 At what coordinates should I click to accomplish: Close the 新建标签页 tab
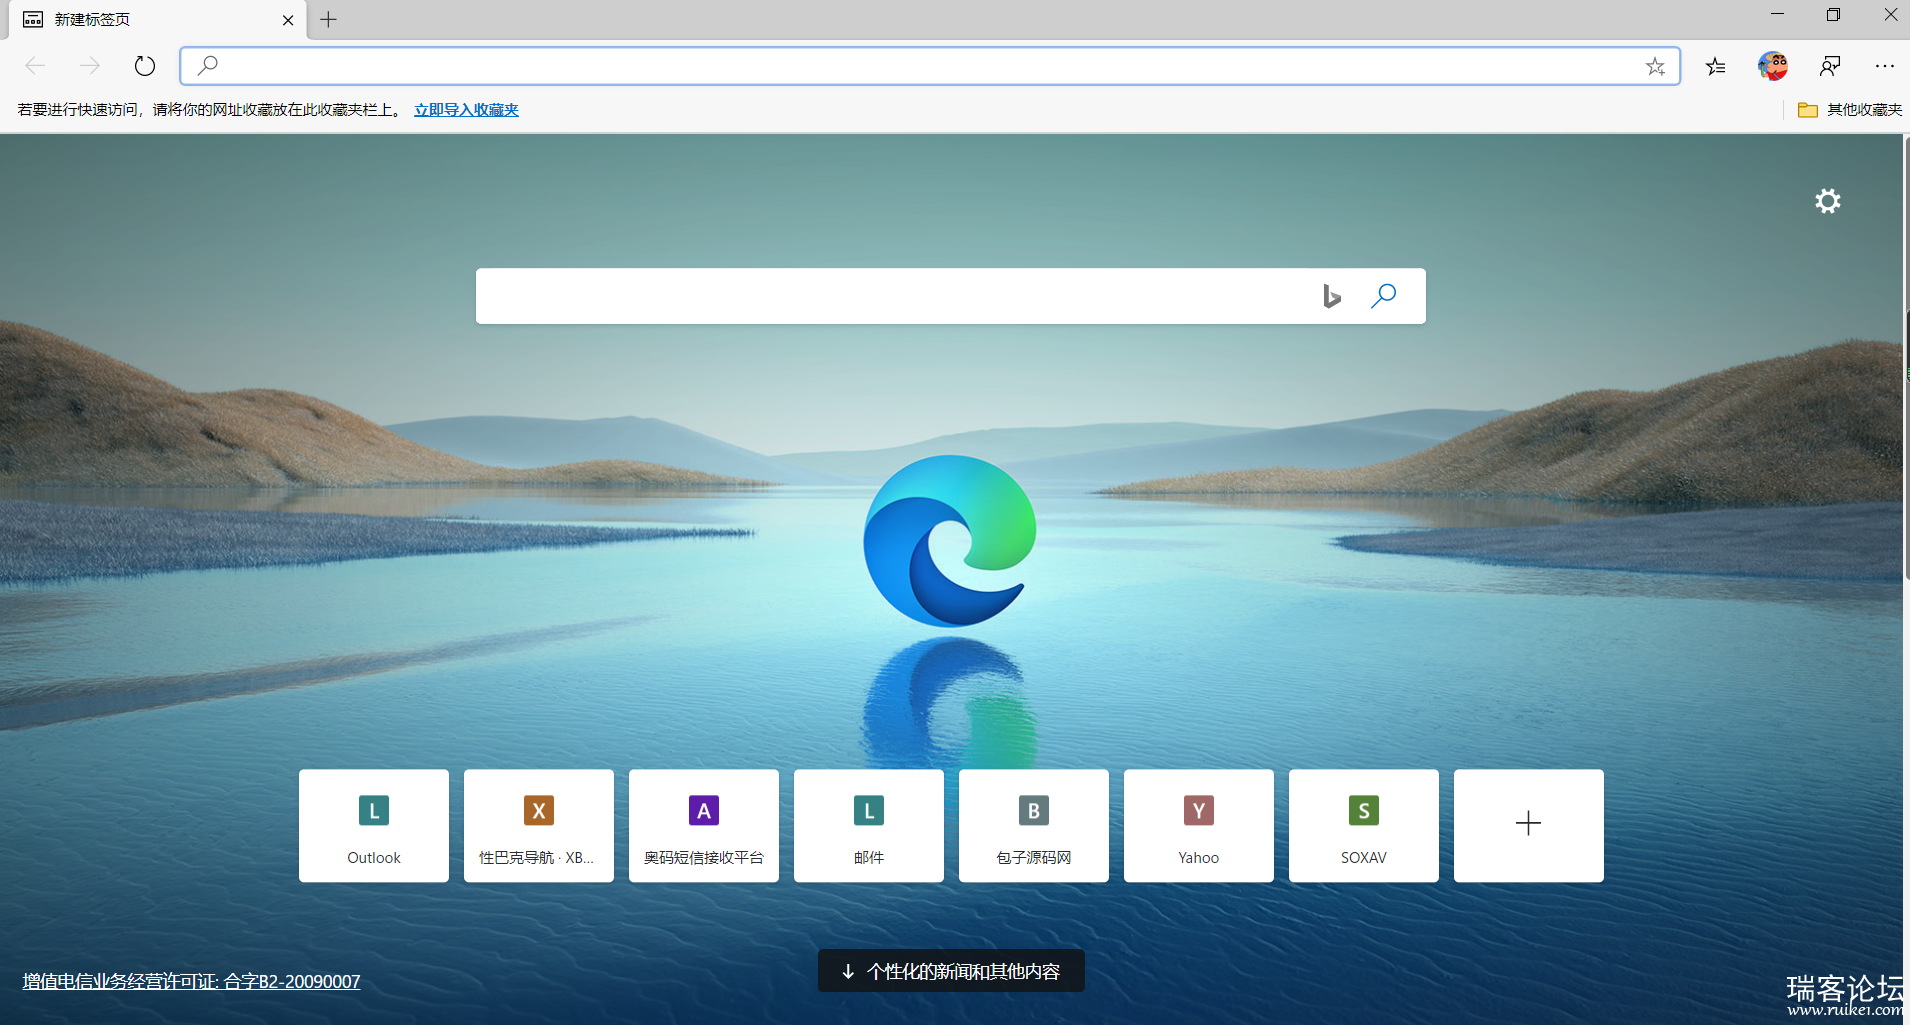coord(288,20)
